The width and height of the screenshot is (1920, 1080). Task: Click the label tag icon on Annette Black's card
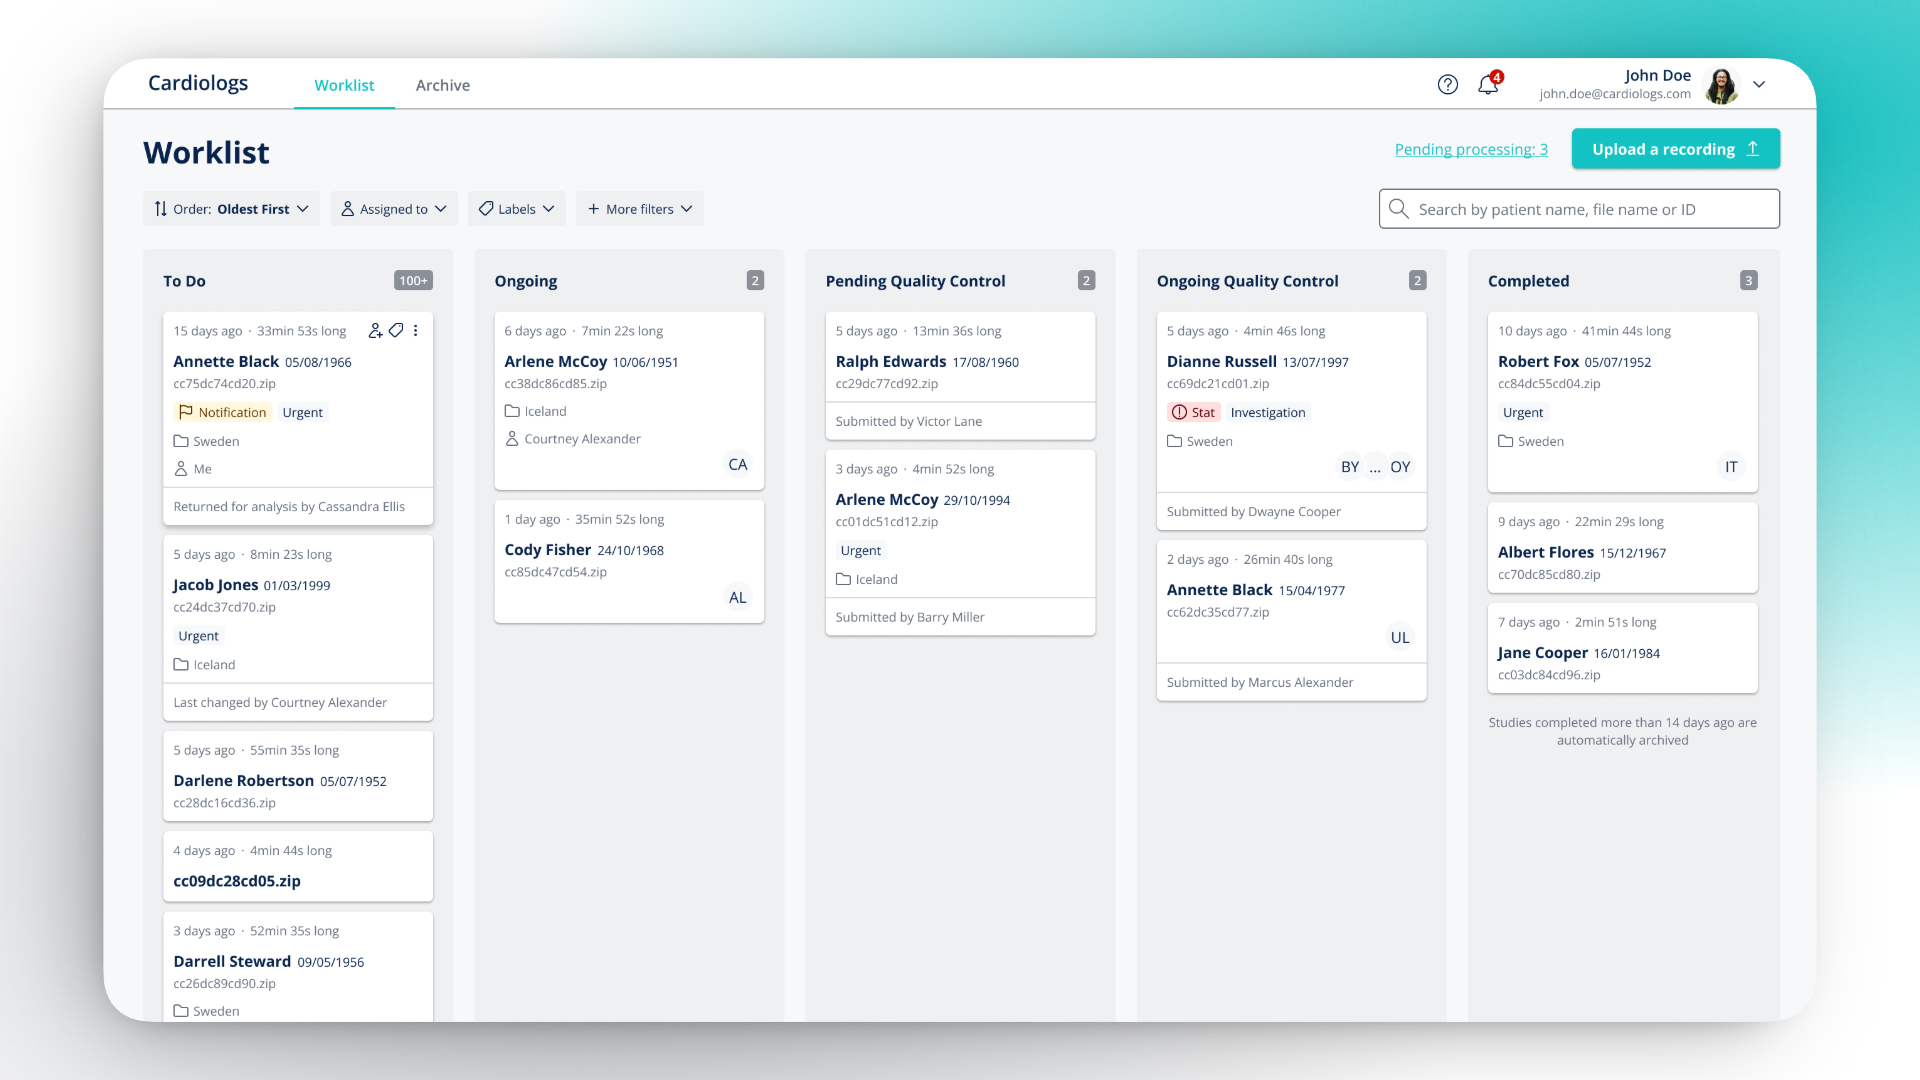tap(395, 330)
